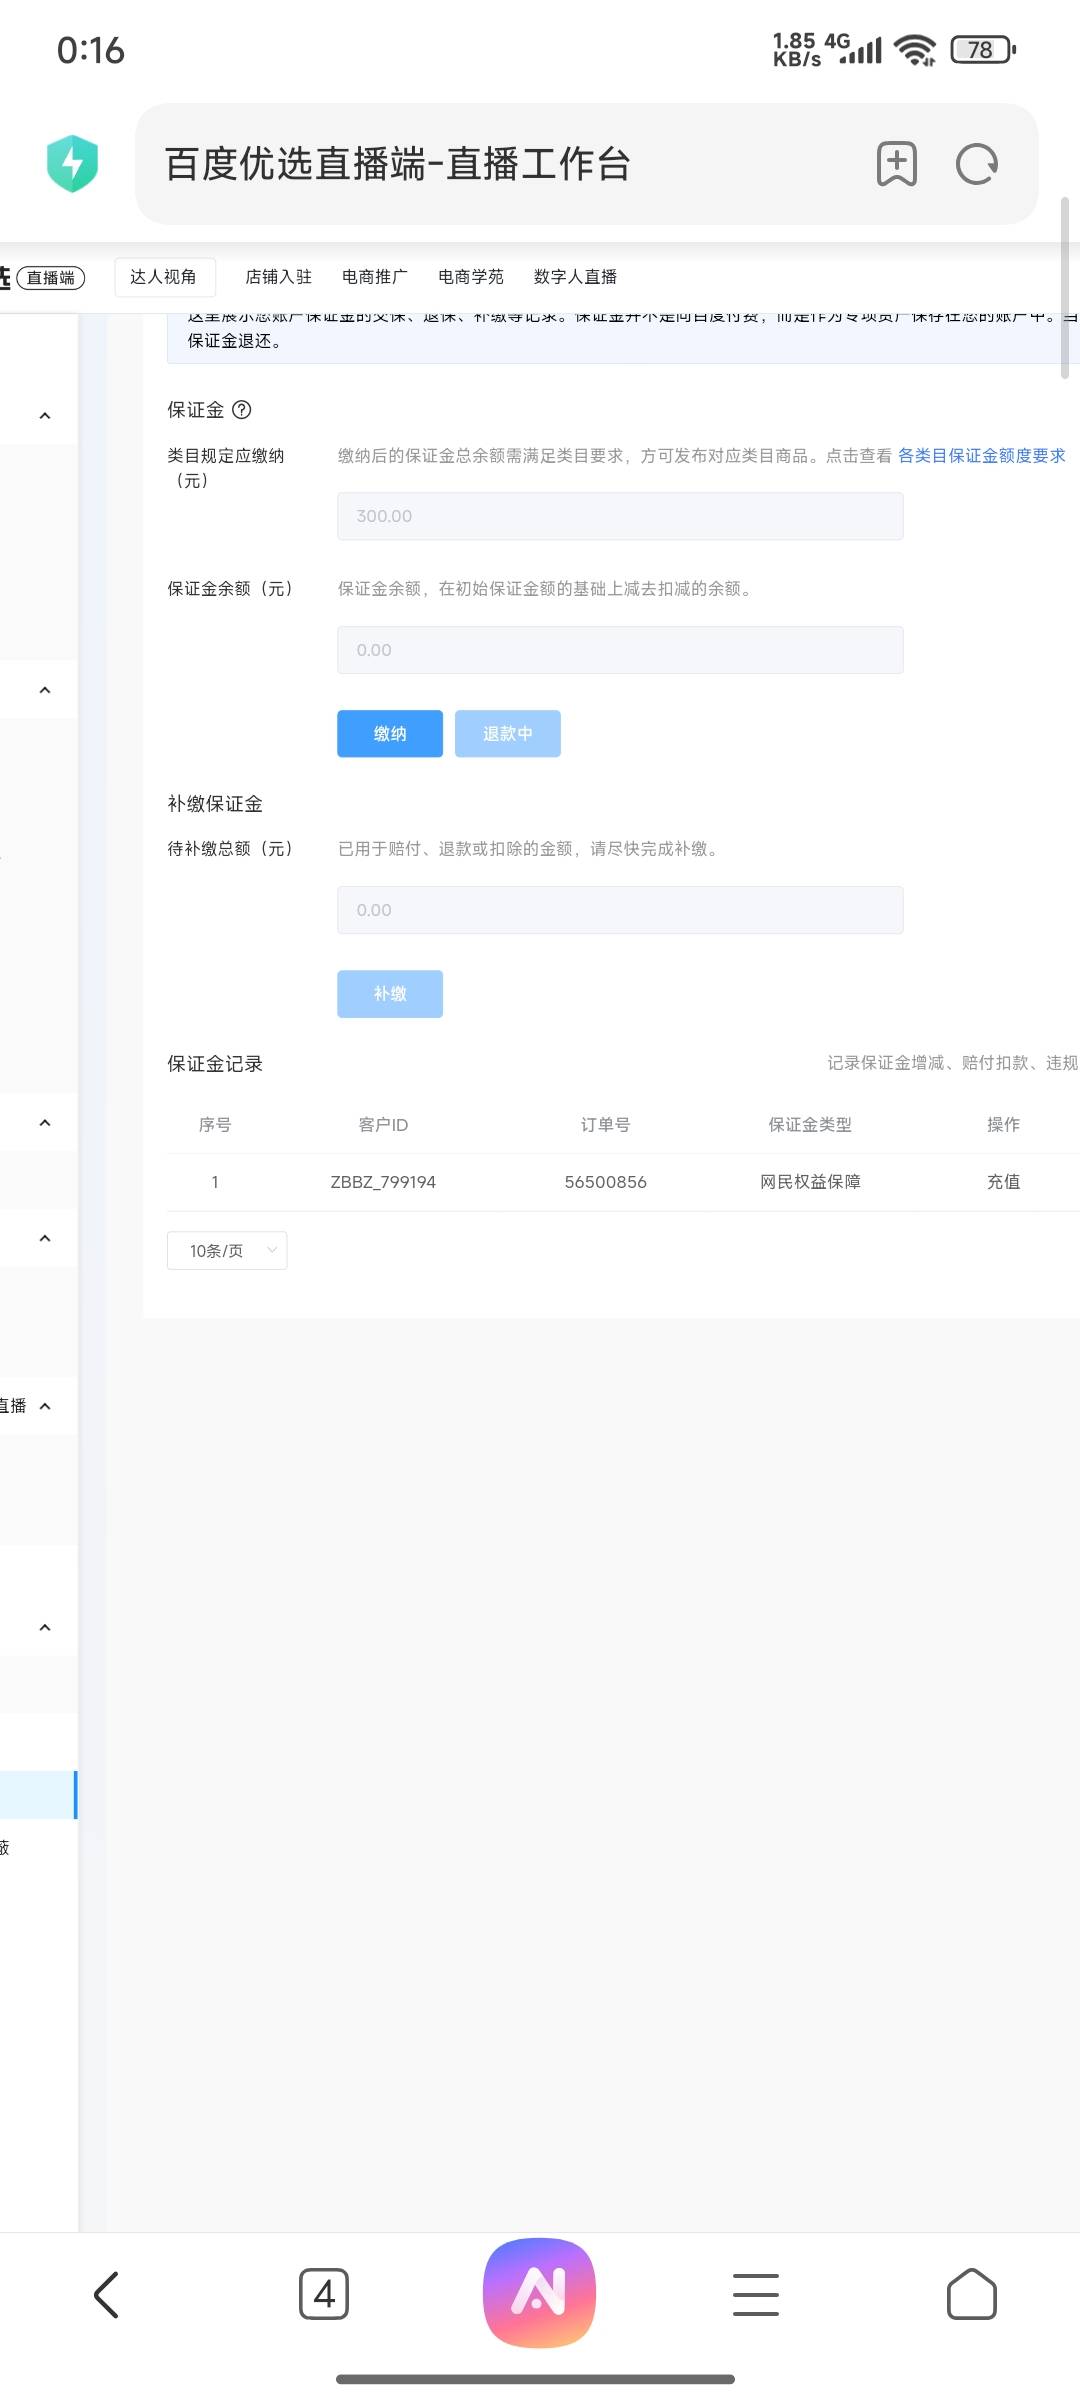Switch to the 达人视角 tab
Screen dimensions: 1080x2400
pos(164,277)
